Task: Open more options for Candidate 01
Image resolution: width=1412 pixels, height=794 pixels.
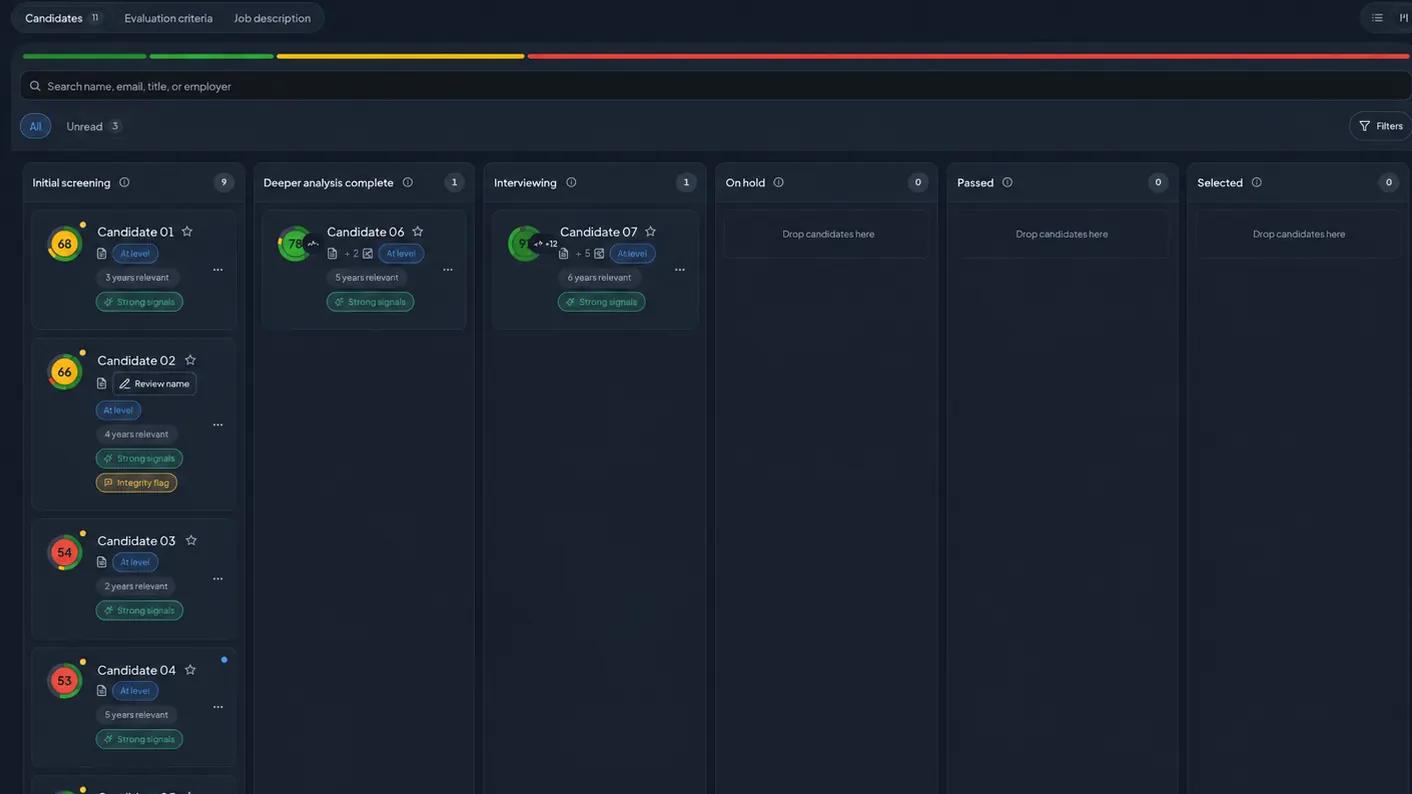Action: click(218, 269)
